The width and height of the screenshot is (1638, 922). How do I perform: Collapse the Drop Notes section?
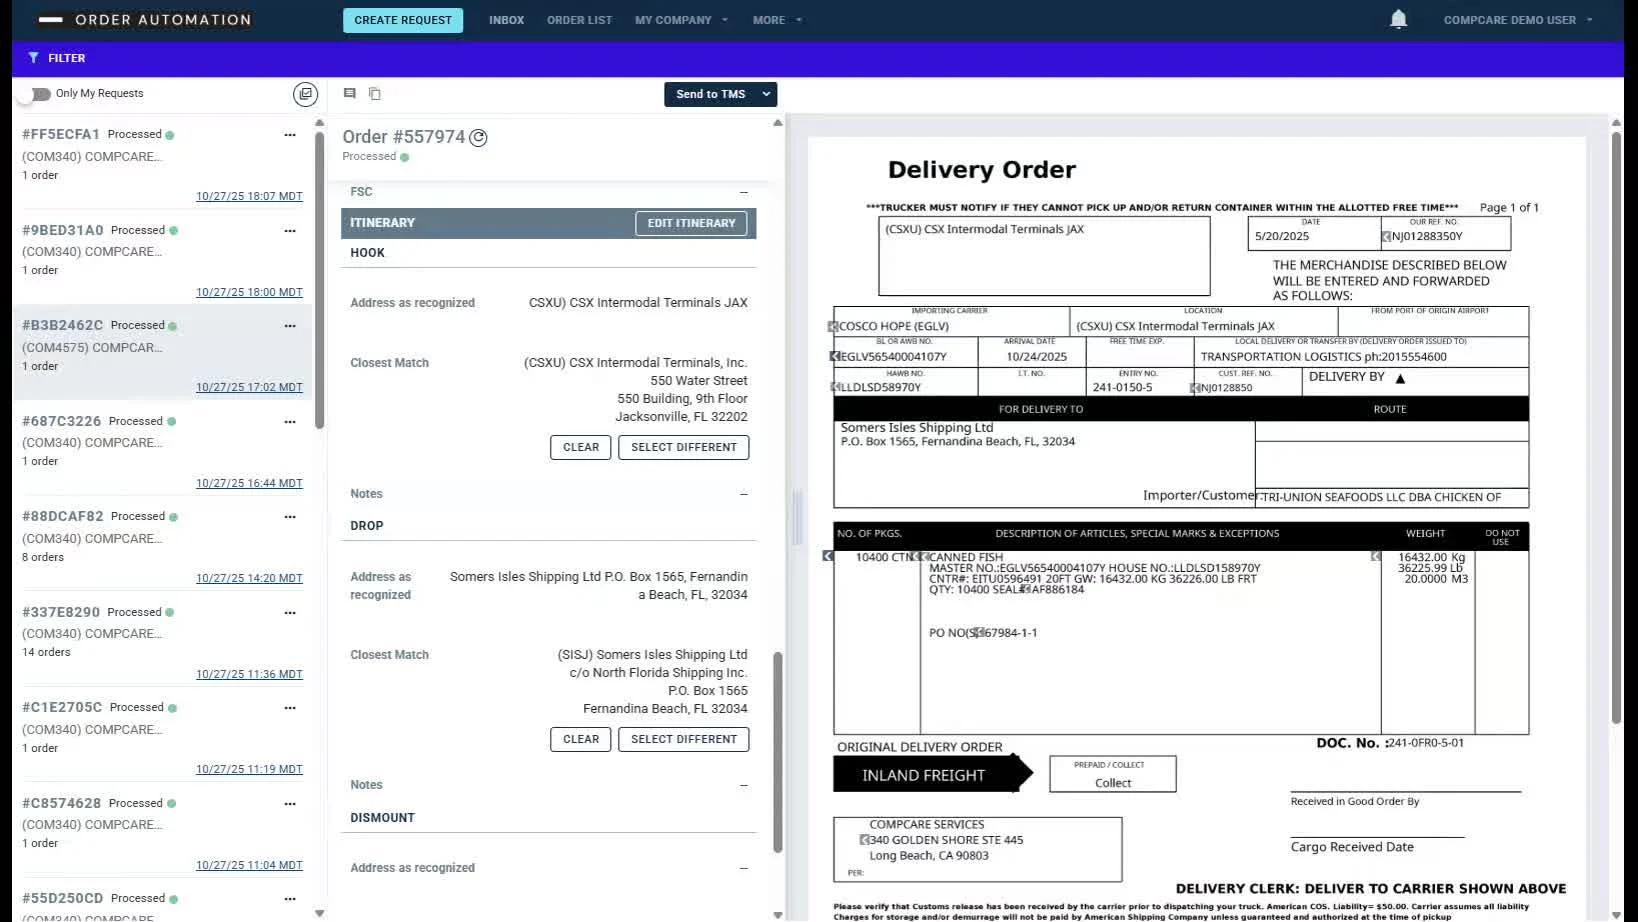(x=744, y=785)
